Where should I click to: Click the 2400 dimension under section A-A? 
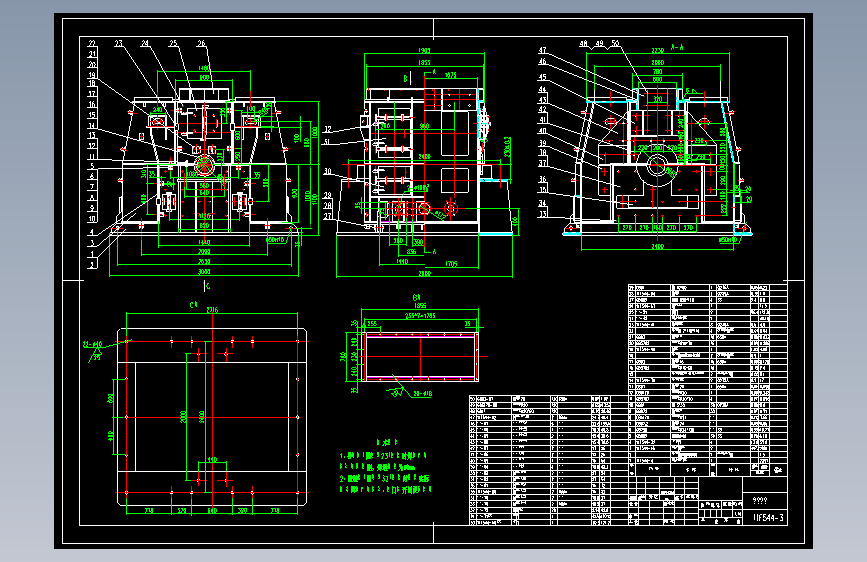click(x=657, y=247)
